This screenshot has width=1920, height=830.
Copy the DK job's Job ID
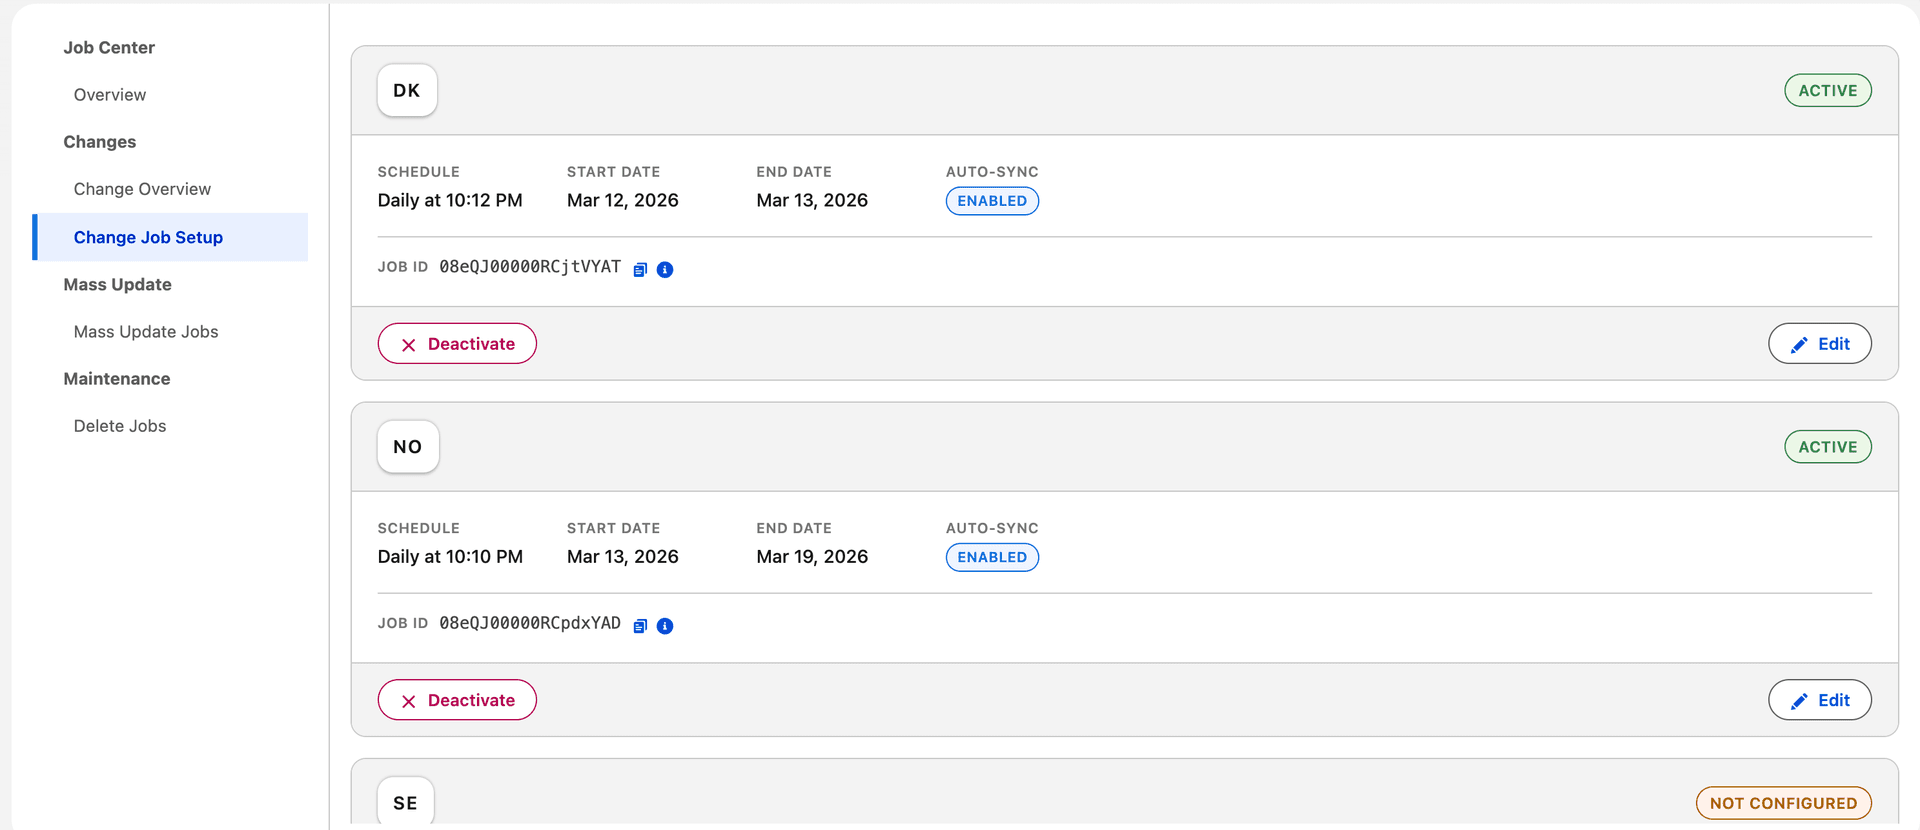[641, 269]
